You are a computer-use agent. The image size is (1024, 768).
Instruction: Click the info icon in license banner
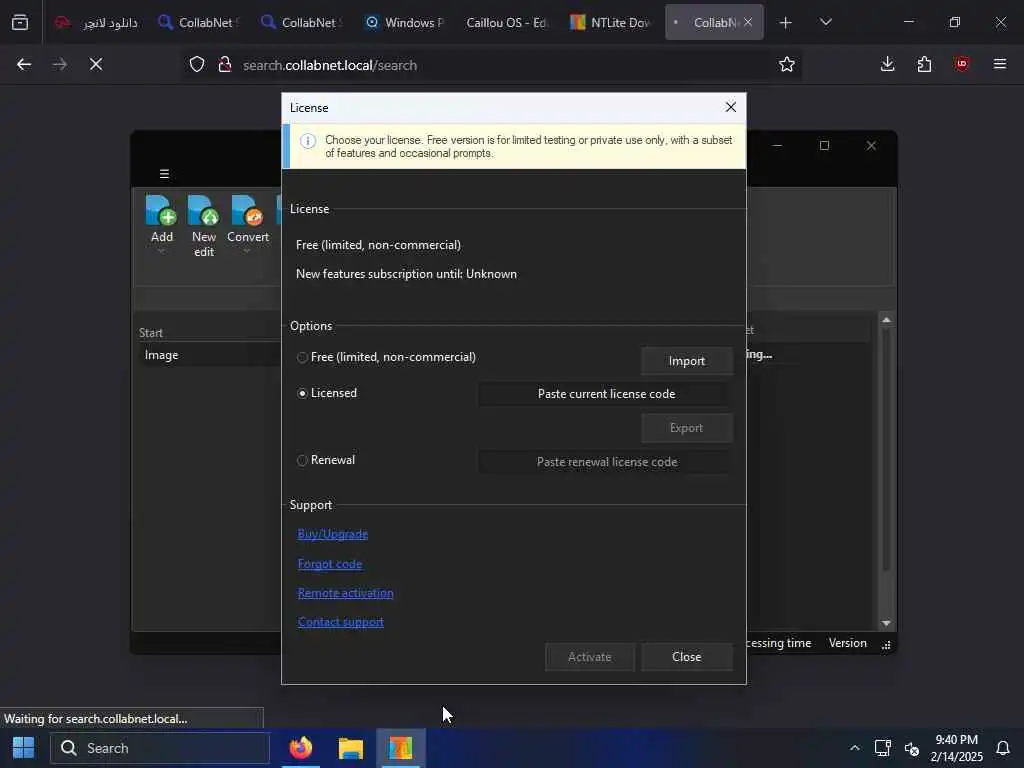pos(308,141)
